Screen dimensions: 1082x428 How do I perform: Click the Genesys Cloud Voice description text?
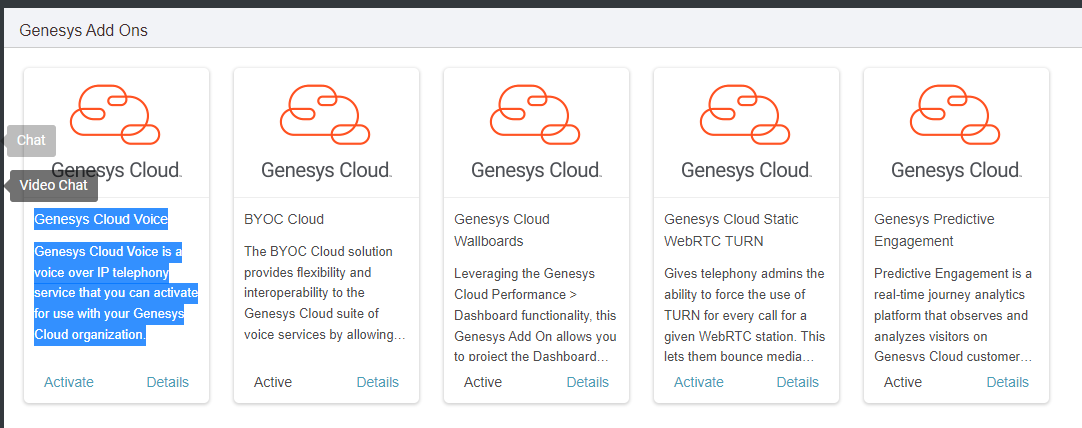pos(116,293)
